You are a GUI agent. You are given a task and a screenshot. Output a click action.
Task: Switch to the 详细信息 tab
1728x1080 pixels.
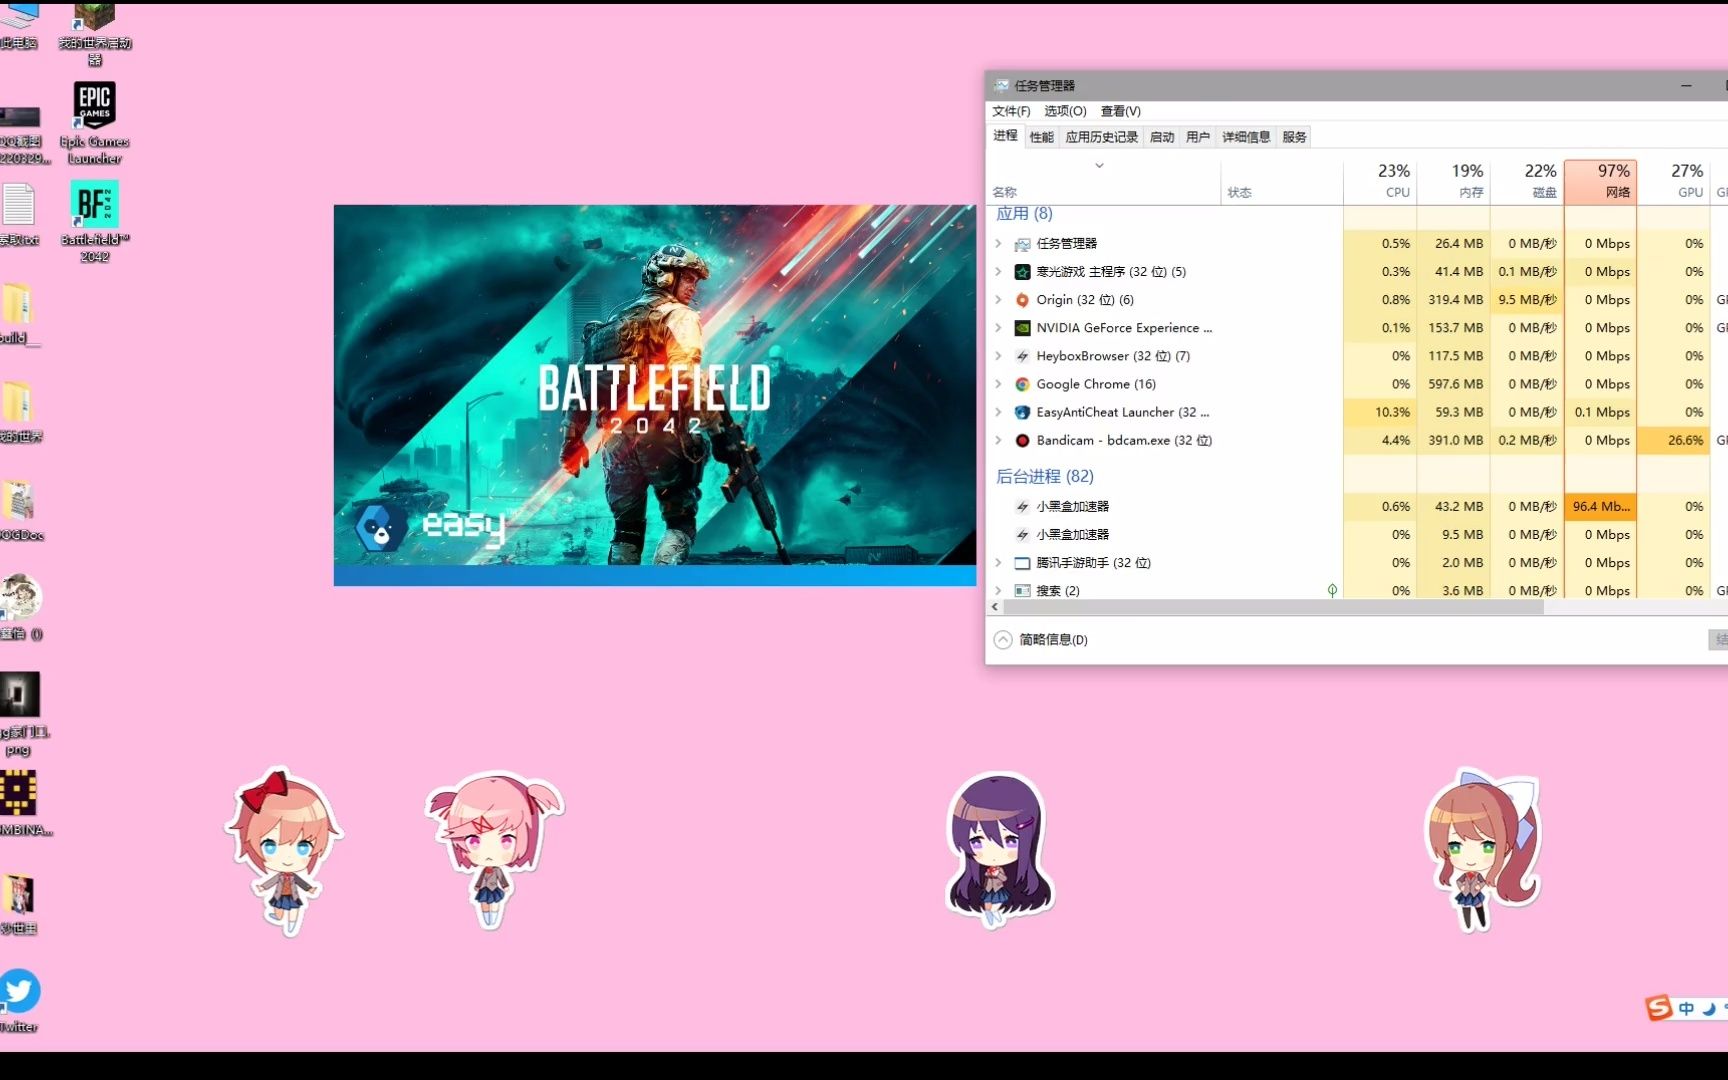tap(1246, 137)
